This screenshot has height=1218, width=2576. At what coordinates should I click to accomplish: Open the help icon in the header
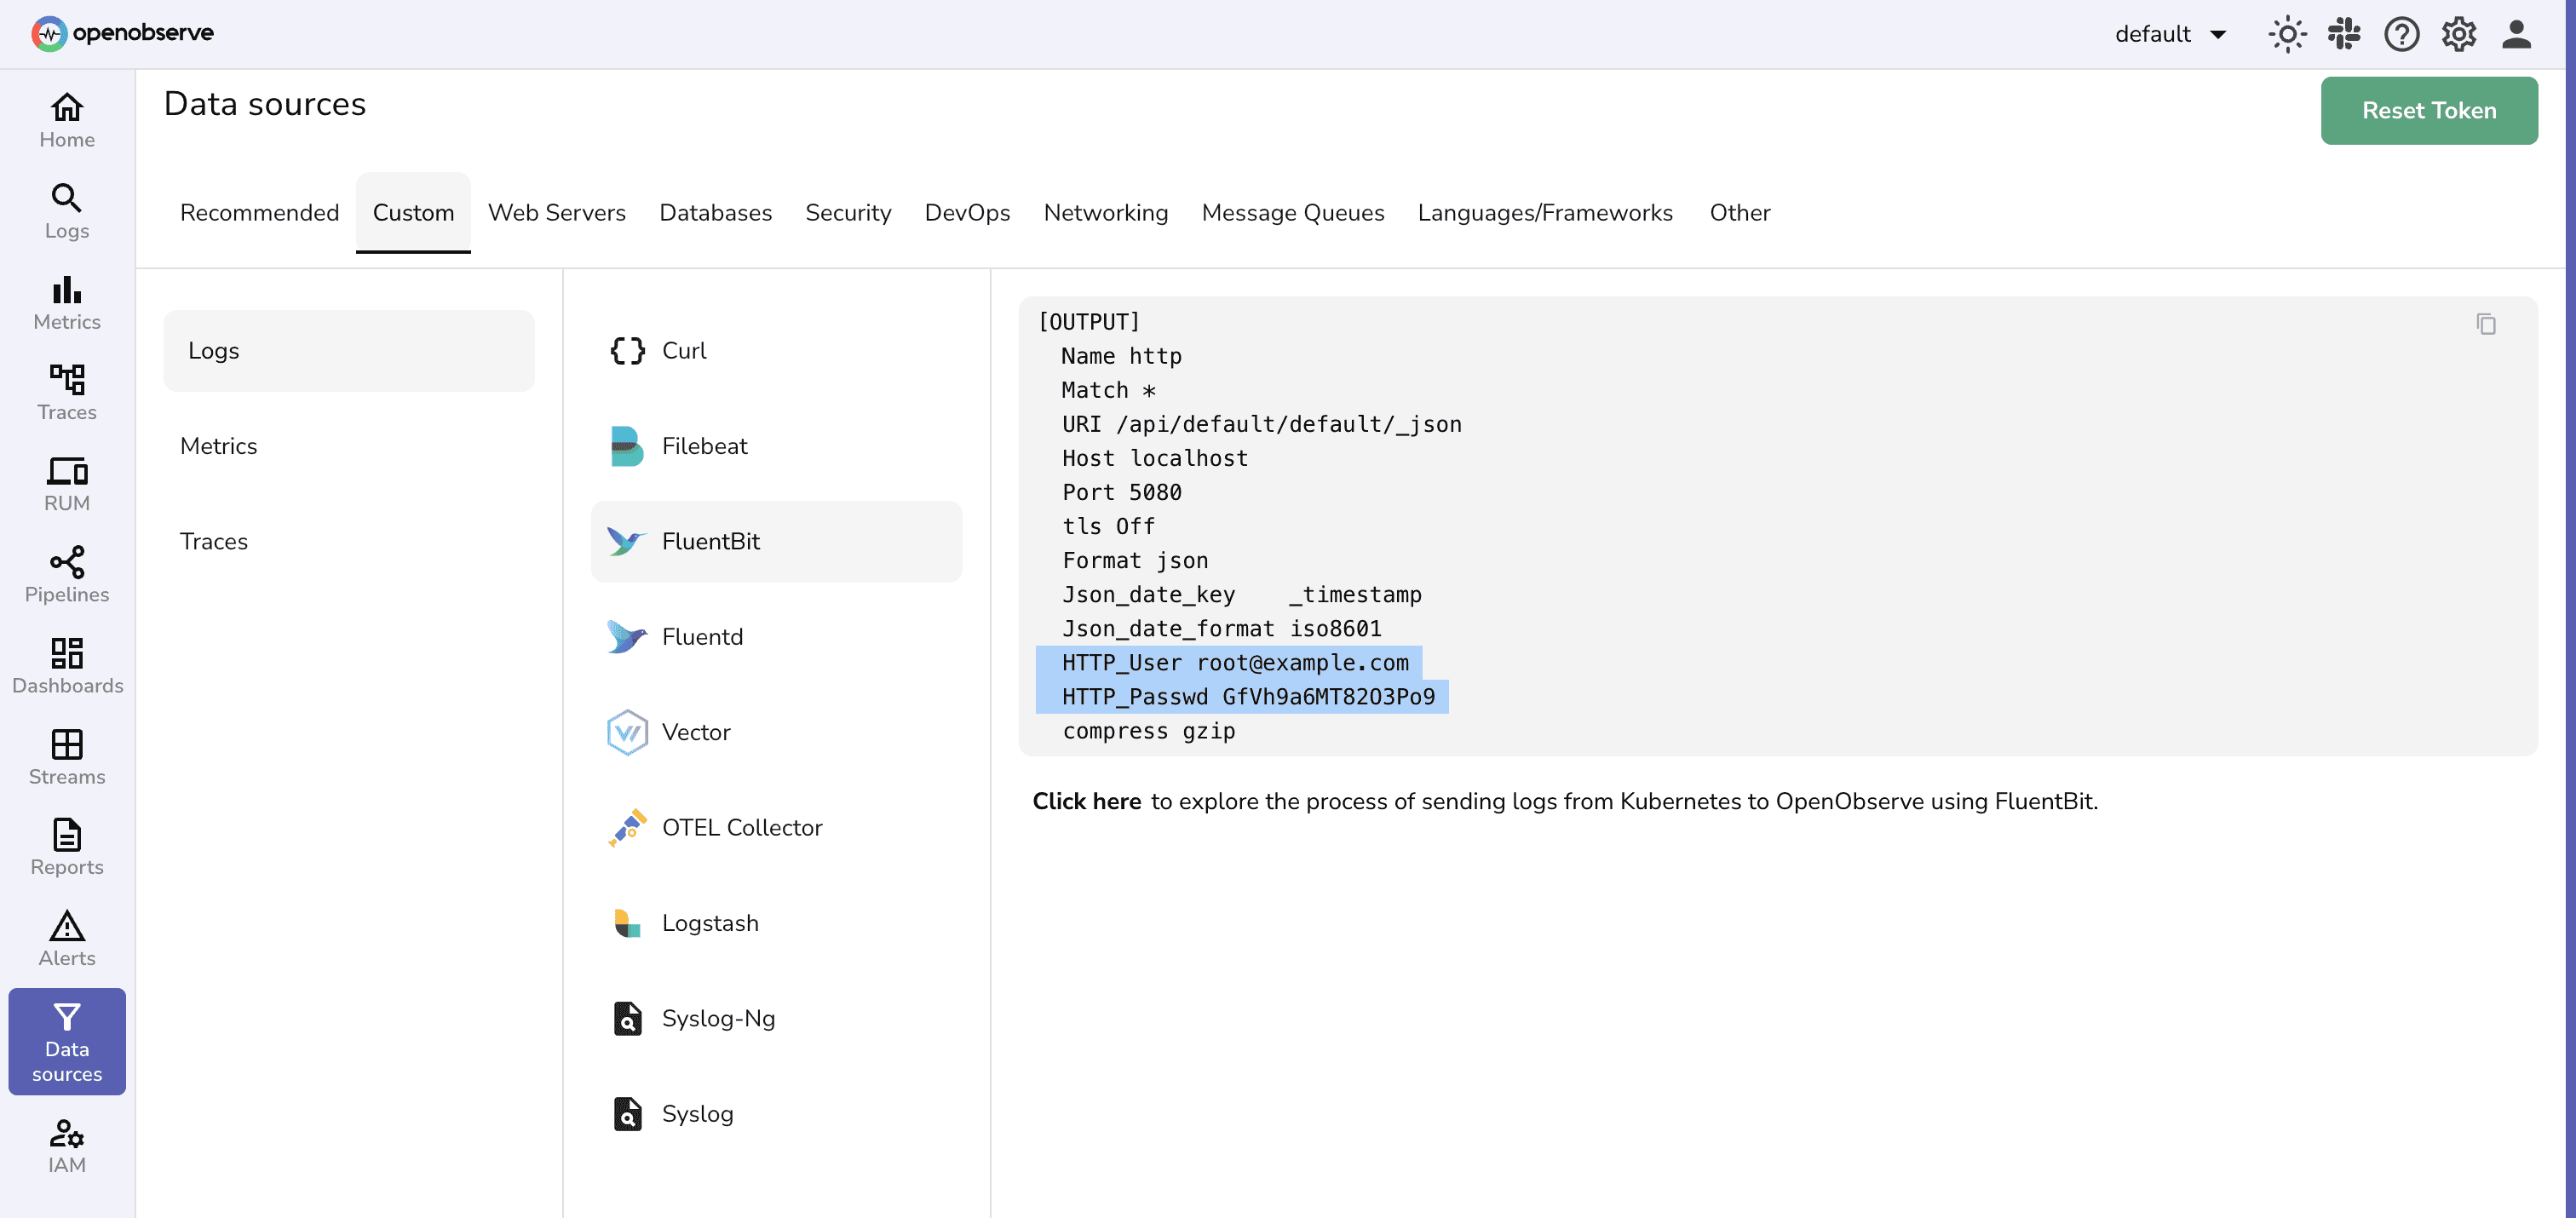click(2402, 33)
